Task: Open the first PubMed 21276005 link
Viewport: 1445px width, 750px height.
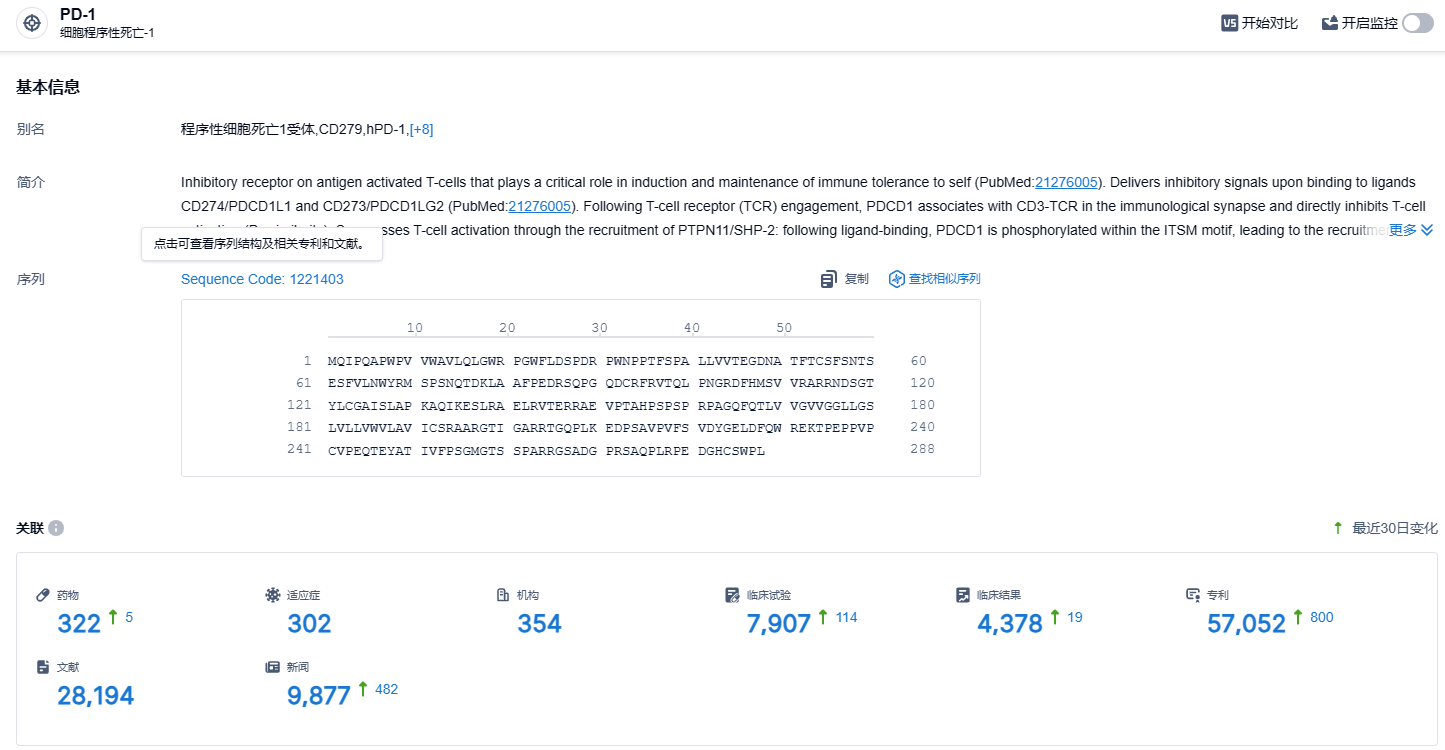Action: [x=1067, y=182]
